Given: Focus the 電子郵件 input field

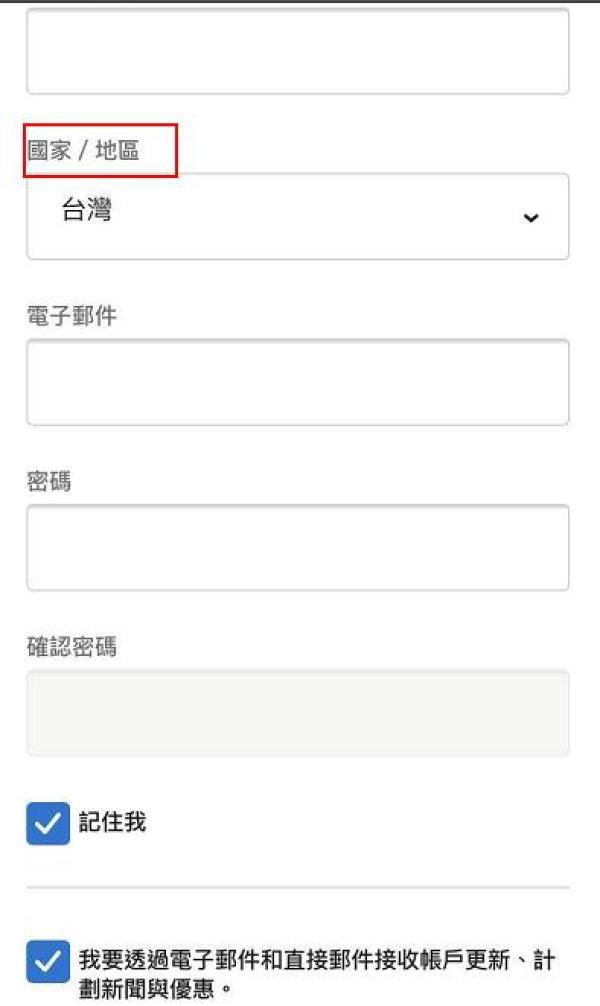Looking at the screenshot, I should tap(297, 382).
